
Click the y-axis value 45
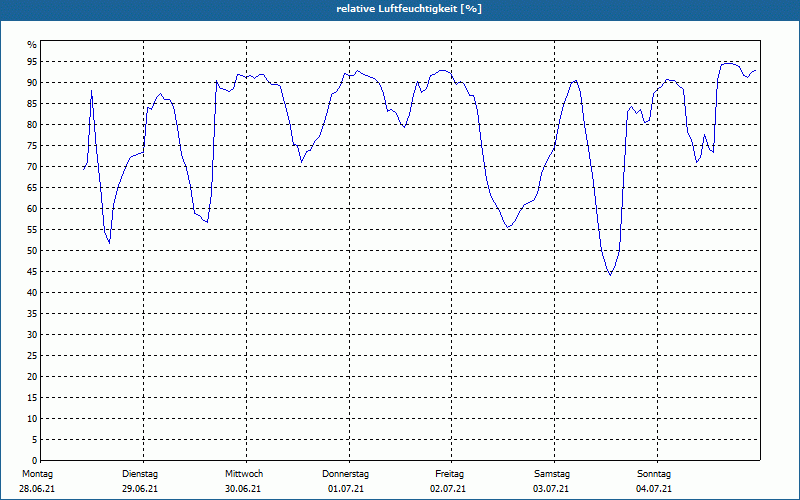(x=32, y=271)
